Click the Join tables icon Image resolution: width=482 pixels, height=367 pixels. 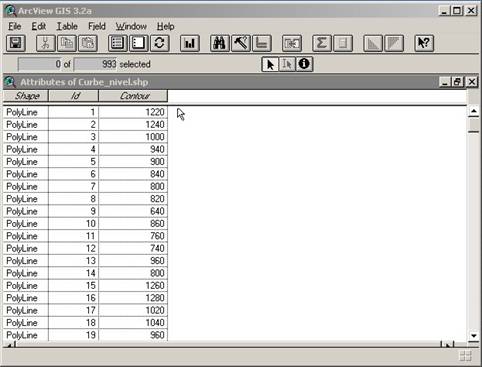tap(292, 43)
